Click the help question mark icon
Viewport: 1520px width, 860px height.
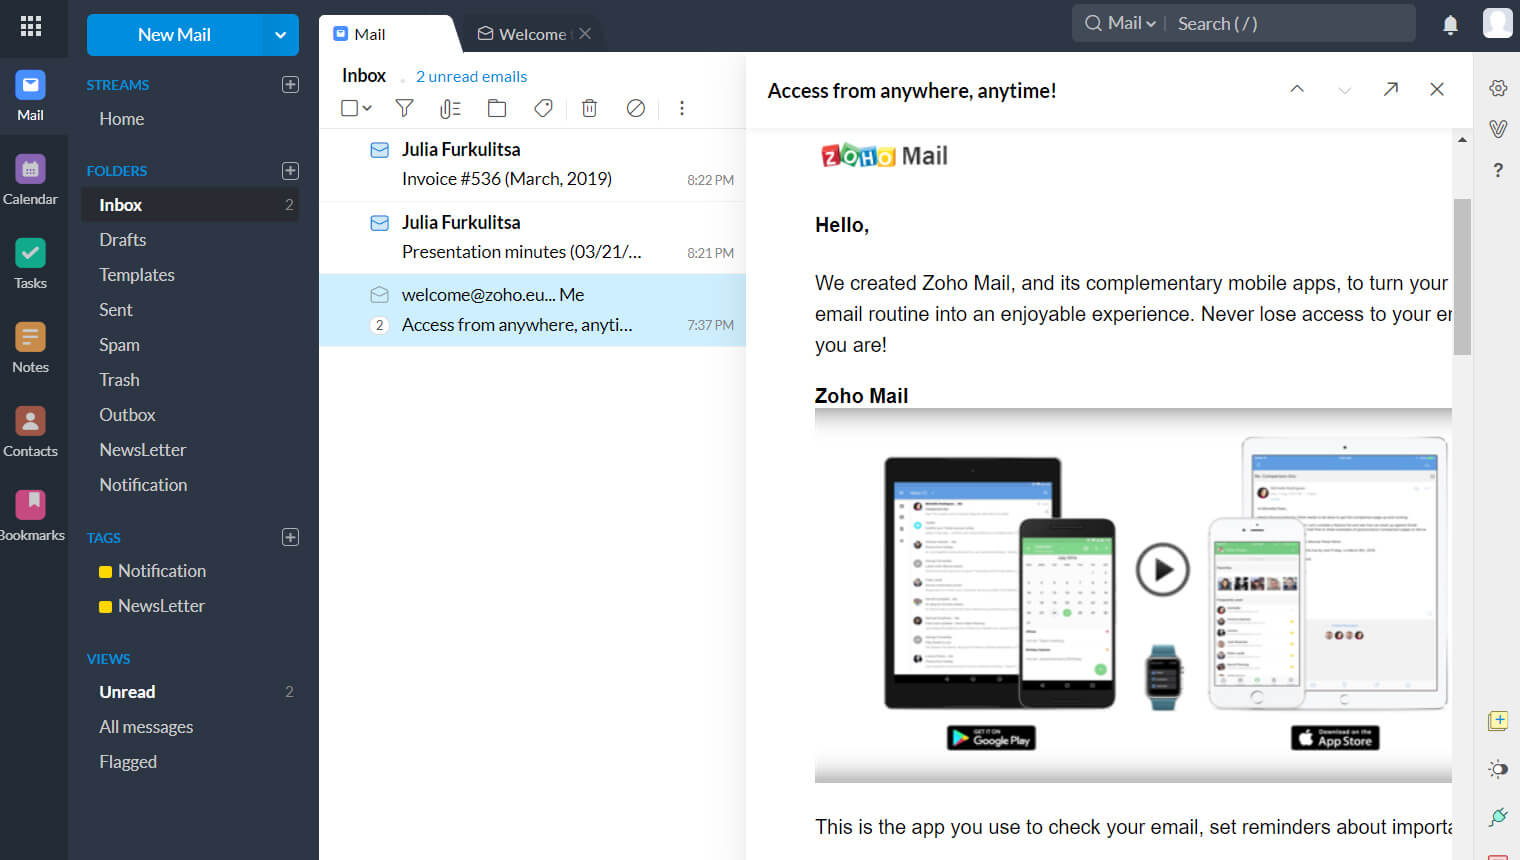click(1498, 170)
